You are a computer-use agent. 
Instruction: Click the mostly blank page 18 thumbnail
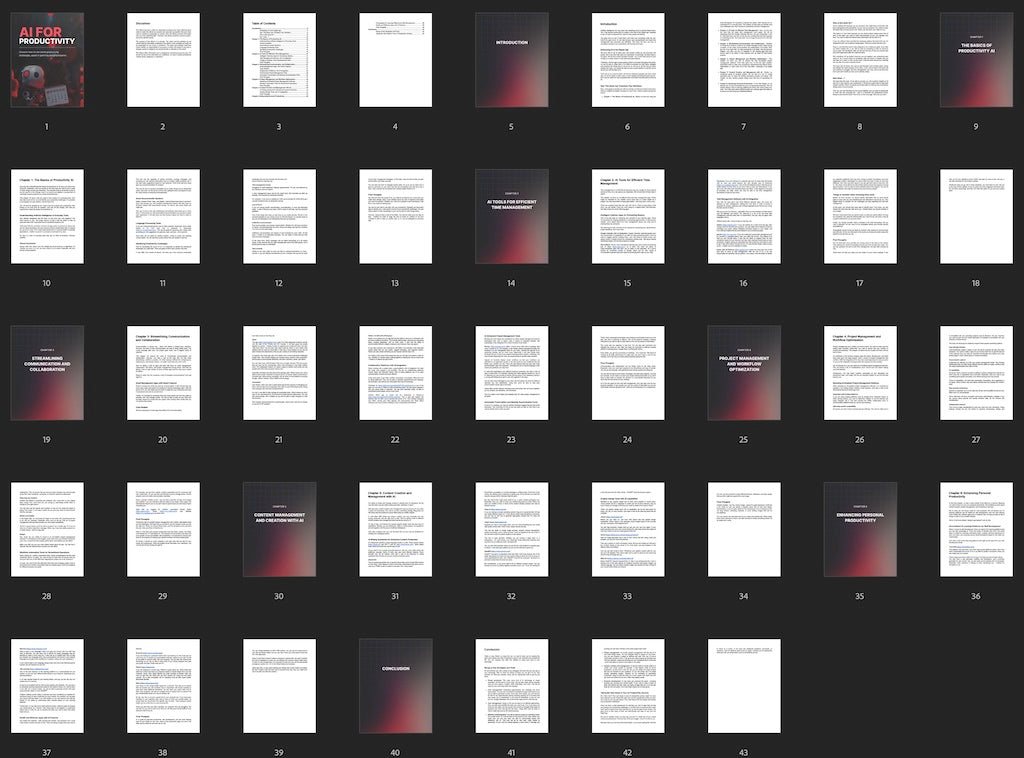click(975, 216)
